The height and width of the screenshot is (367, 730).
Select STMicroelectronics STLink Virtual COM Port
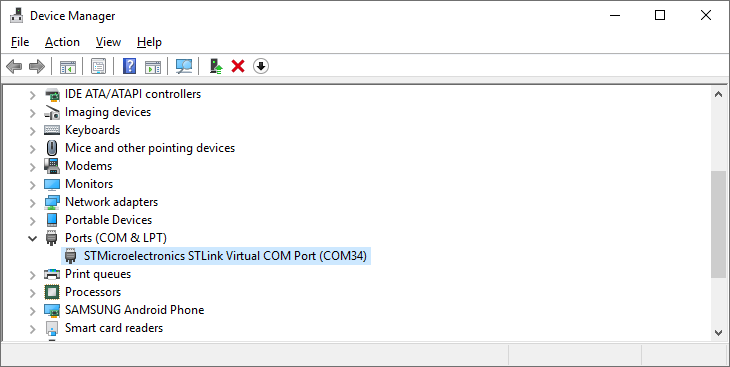(216, 256)
